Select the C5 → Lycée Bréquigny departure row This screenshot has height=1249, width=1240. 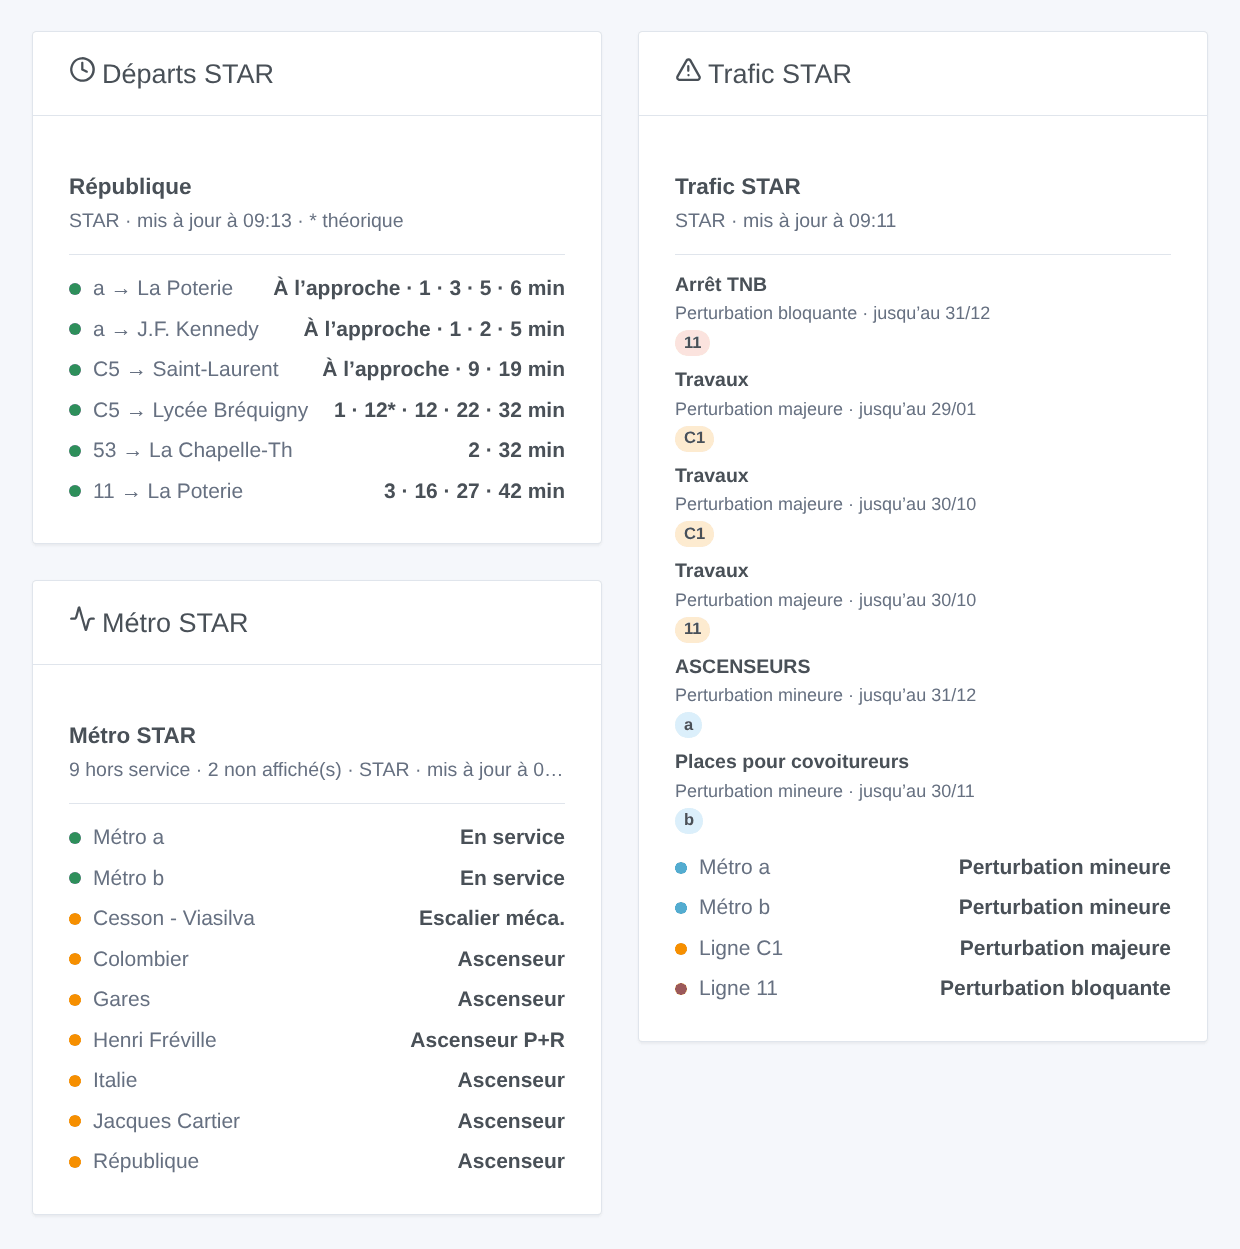(x=317, y=410)
